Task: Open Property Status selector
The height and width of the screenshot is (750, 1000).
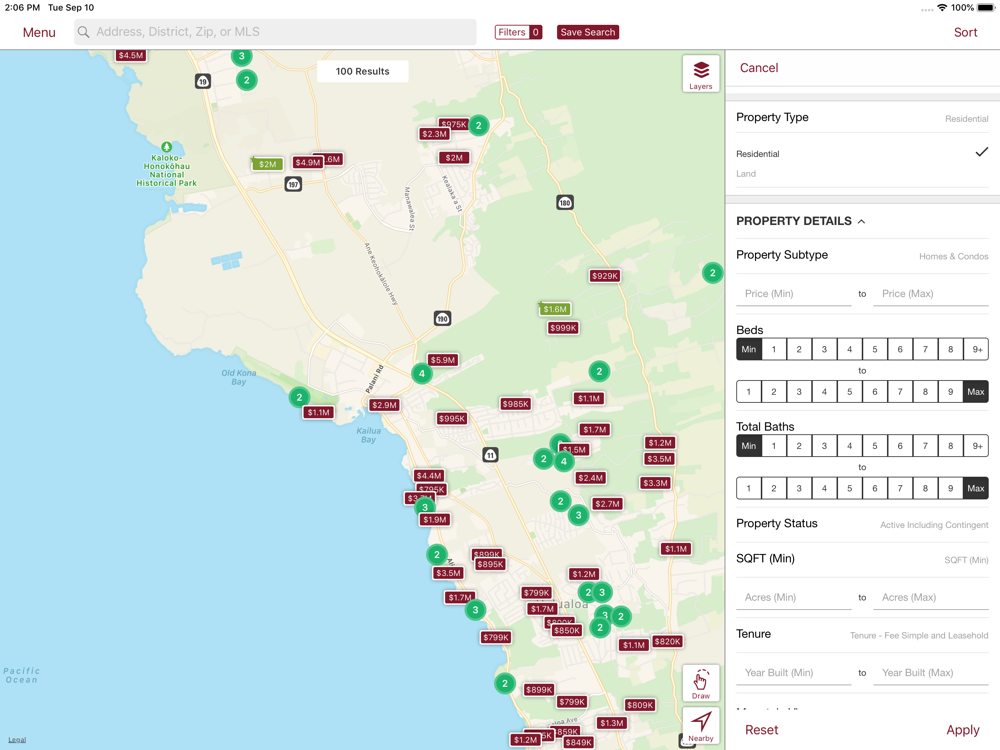Action: click(862, 524)
